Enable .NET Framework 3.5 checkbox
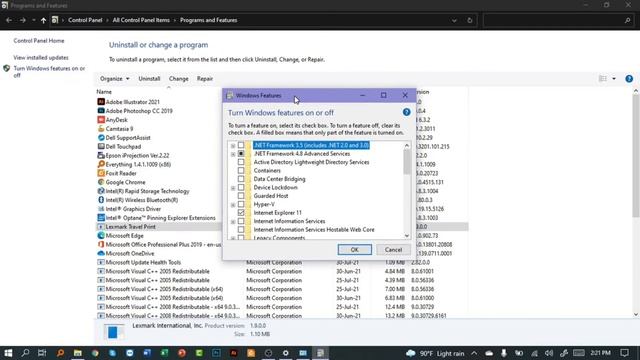The height and width of the screenshot is (360, 640). click(x=241, y=145)
